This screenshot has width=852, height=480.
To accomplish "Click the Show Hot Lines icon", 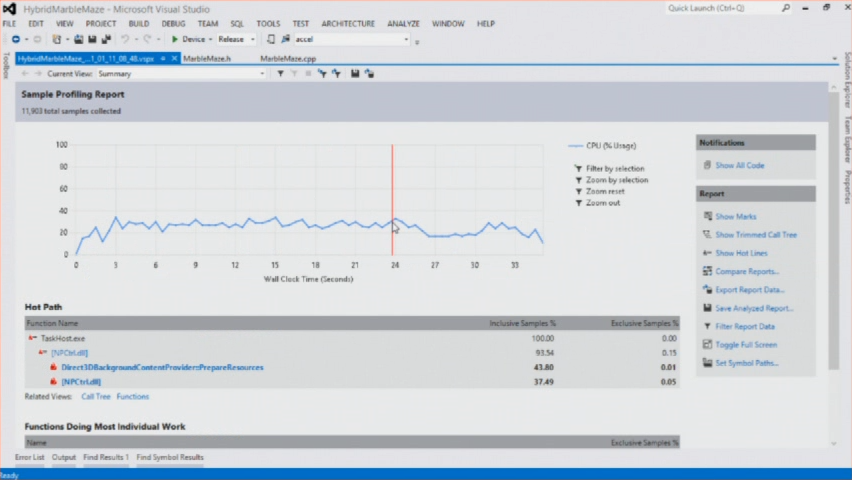I will point(707,253).
